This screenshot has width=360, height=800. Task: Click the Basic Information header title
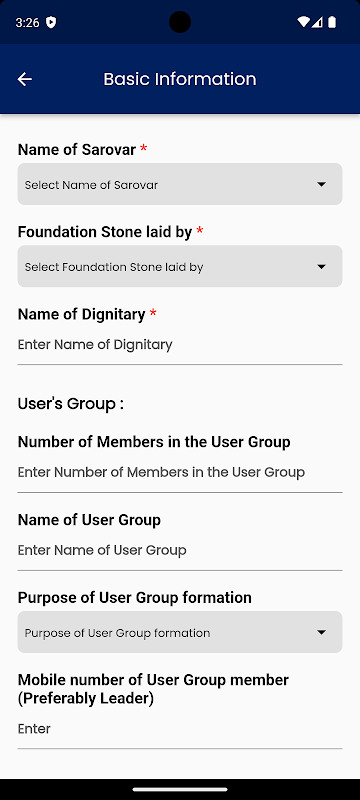point(180,79)
